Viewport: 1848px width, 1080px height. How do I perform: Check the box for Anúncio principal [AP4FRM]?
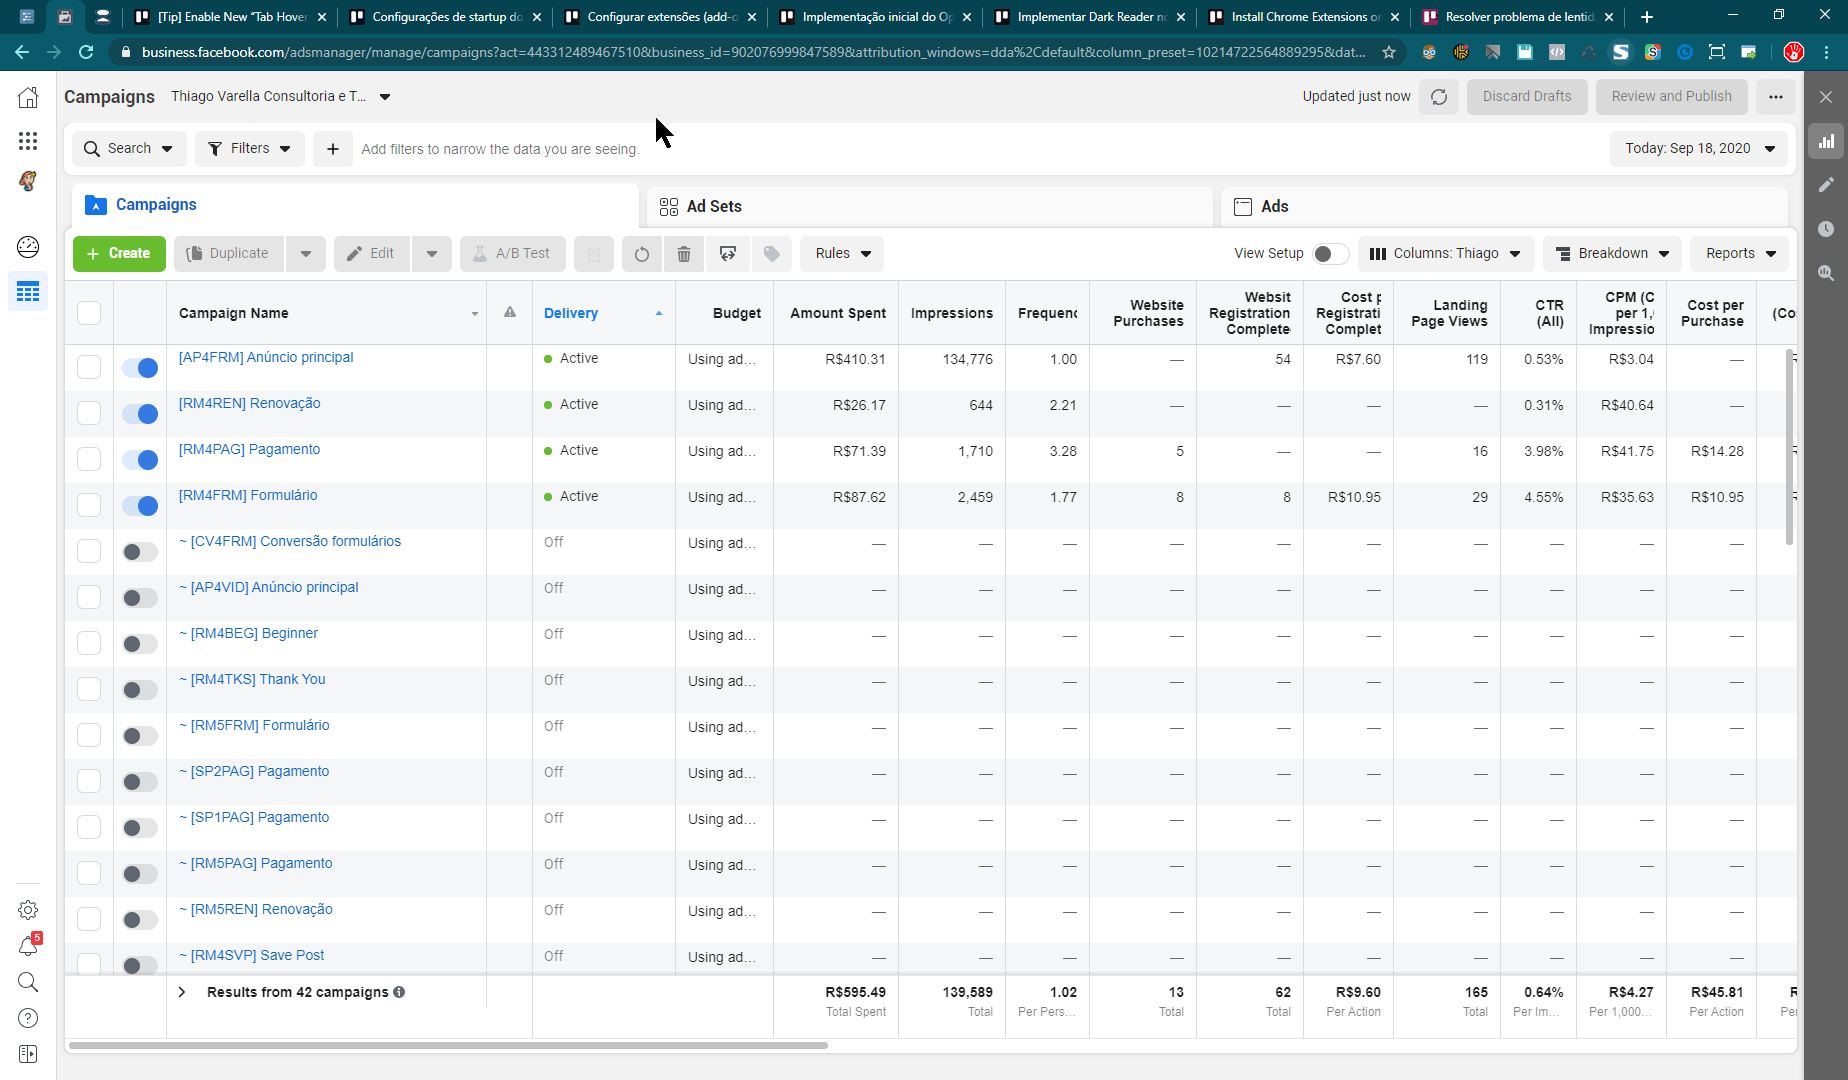[x=89, y=367]
